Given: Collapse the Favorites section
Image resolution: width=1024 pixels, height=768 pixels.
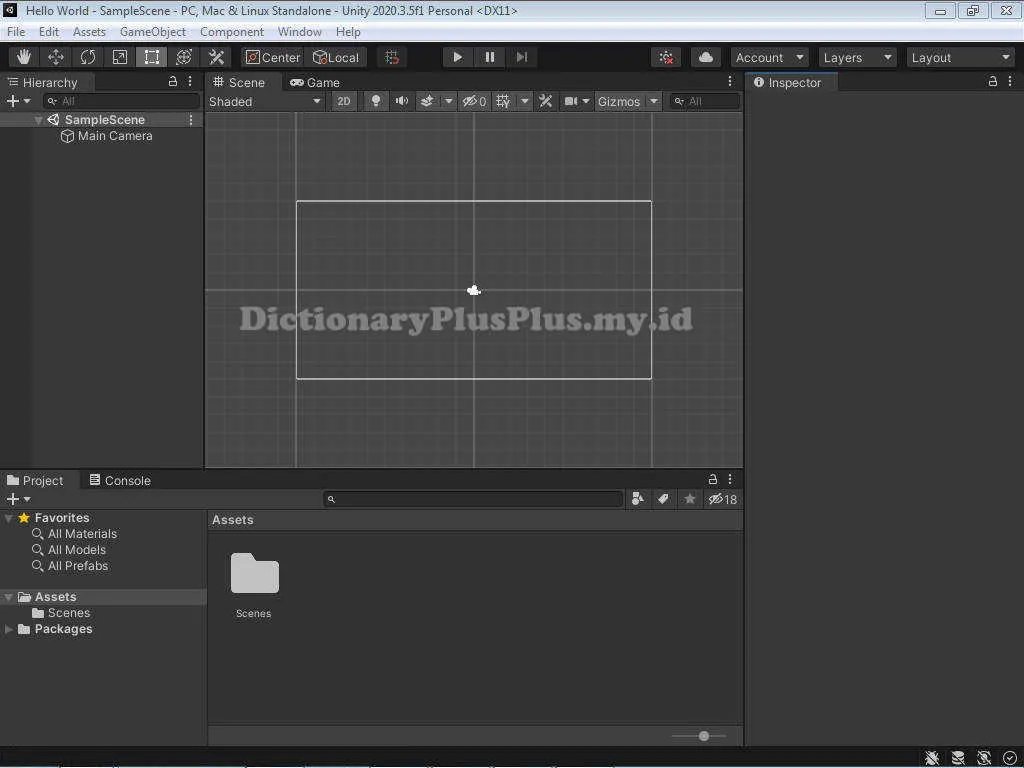Looking at the screenshot, I should click(x=8, y=518).
